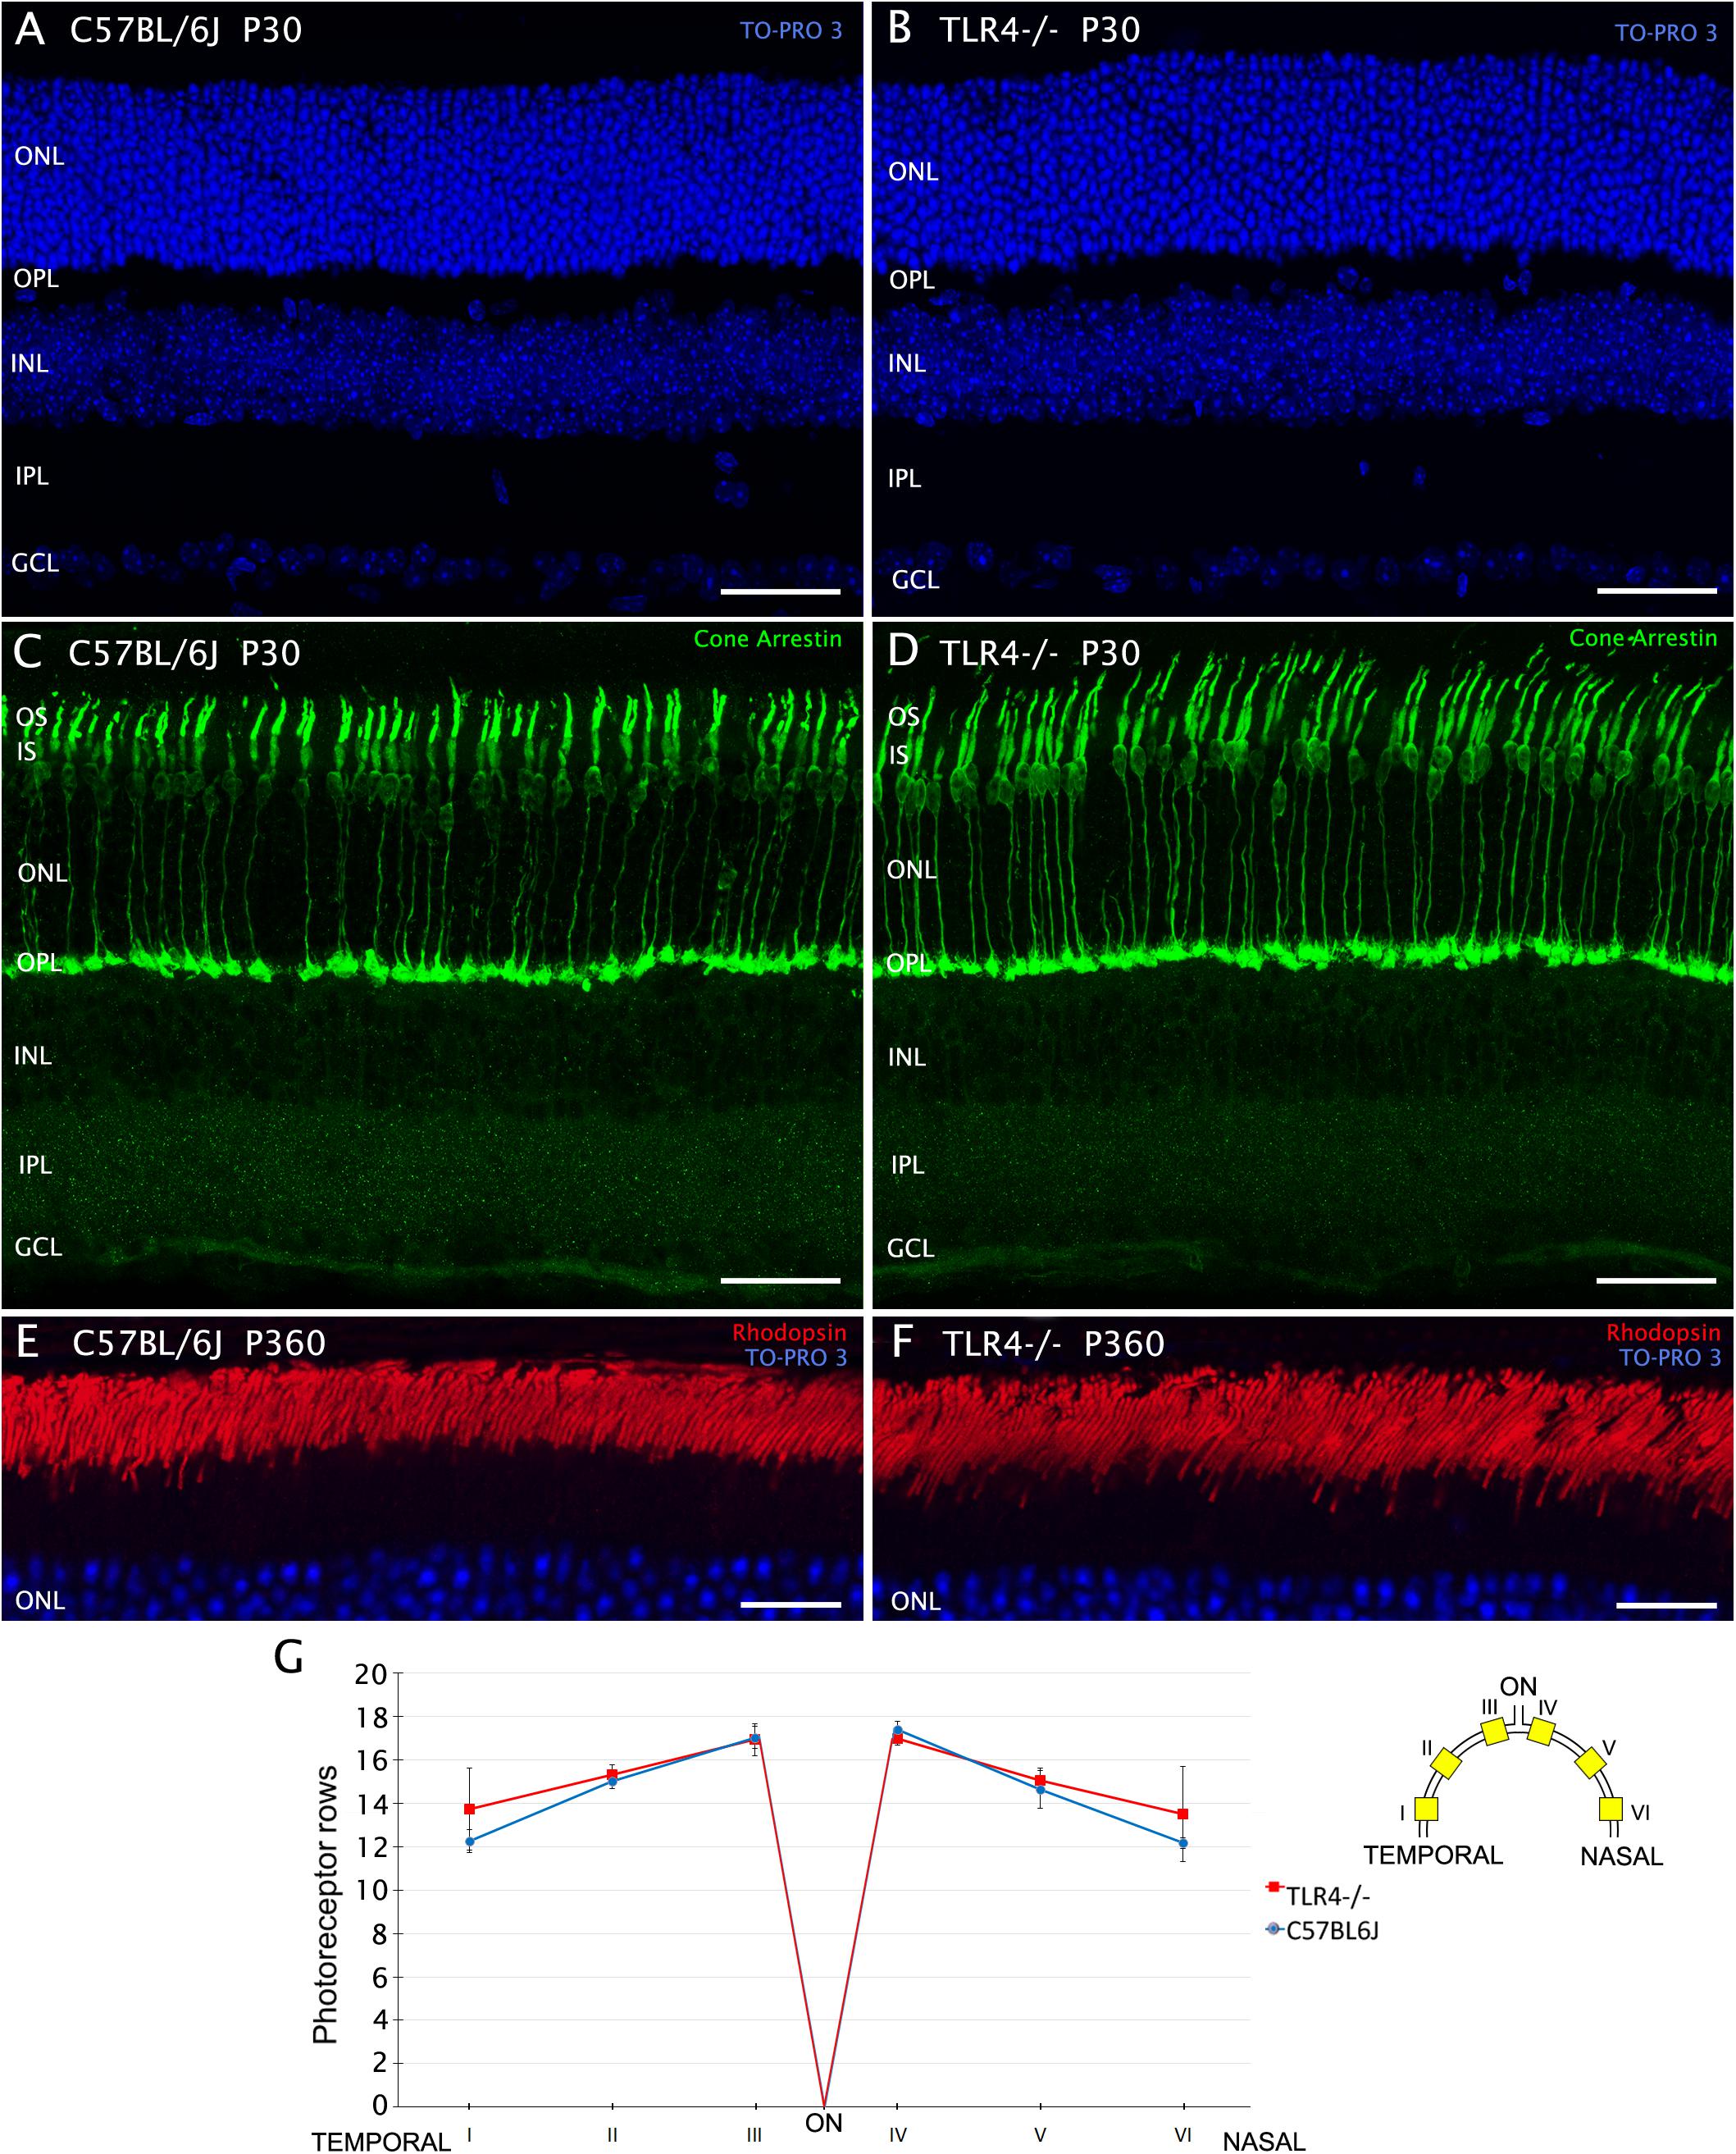Click the graph G letter label
The width and height of the screenshot is (1736, 2154).
288,1658
